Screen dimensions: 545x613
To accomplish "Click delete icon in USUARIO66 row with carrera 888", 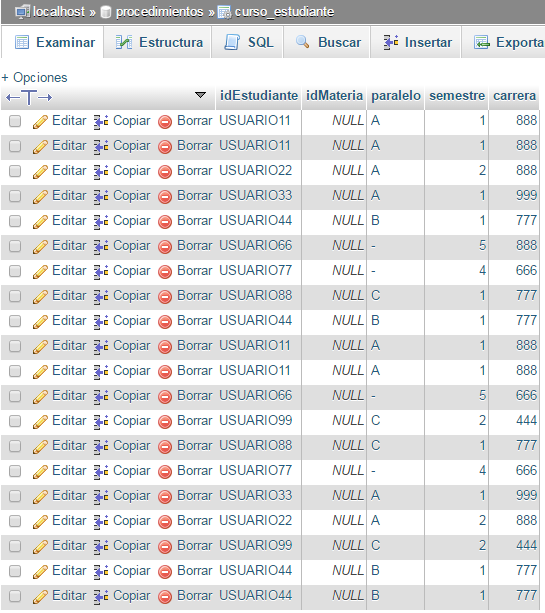I will click(165, 247).
